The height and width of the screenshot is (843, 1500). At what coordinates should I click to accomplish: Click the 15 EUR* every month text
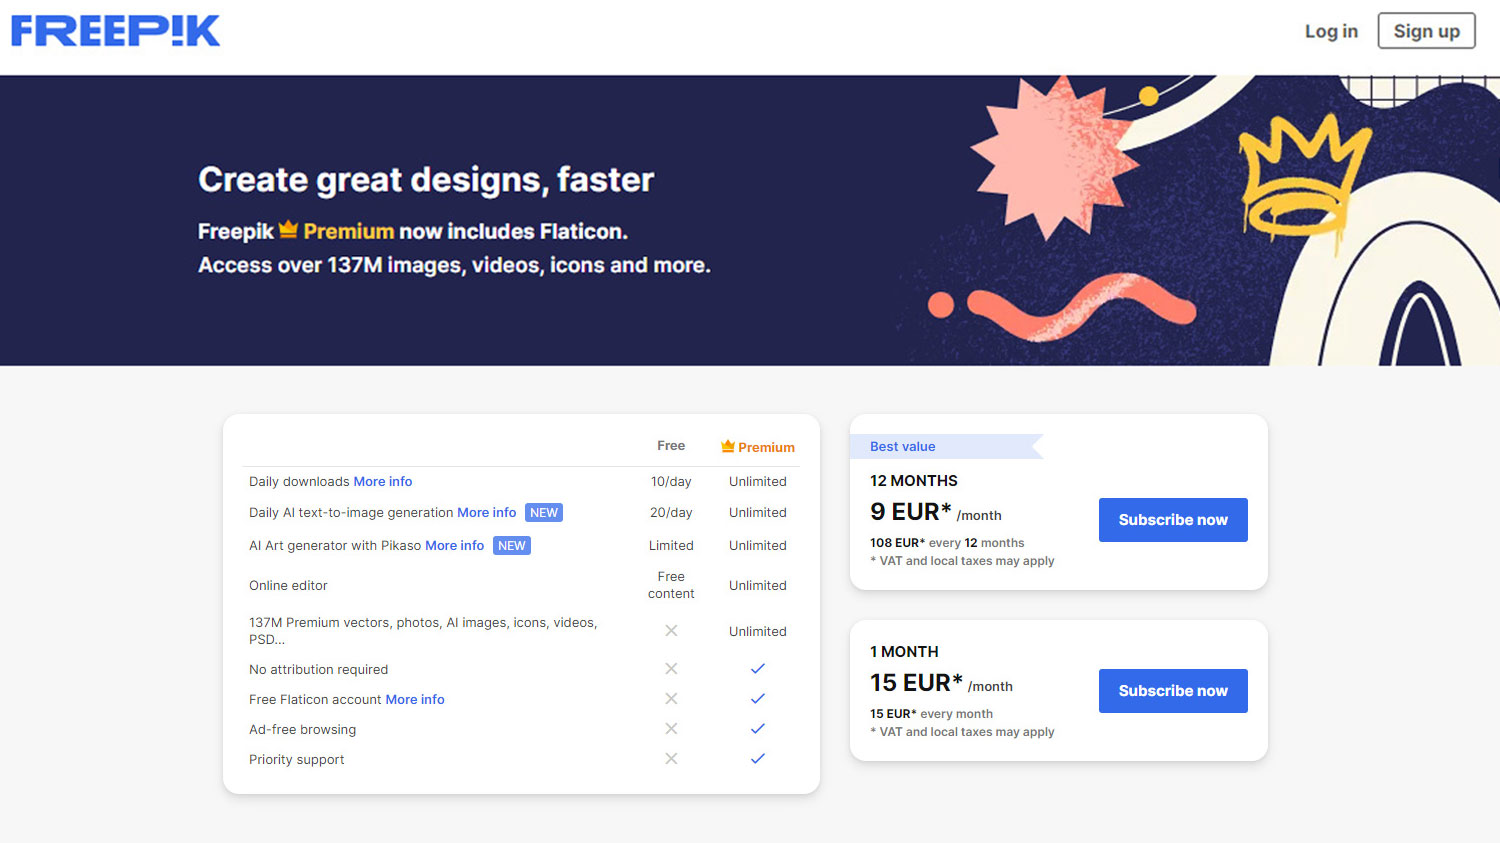pyautogui.click(x=931, y=714)
